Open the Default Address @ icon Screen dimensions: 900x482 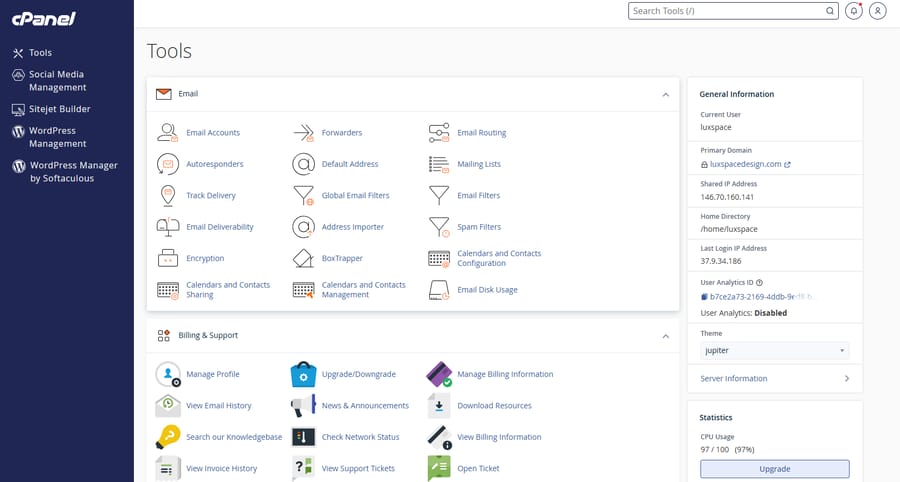coord(304,164)
